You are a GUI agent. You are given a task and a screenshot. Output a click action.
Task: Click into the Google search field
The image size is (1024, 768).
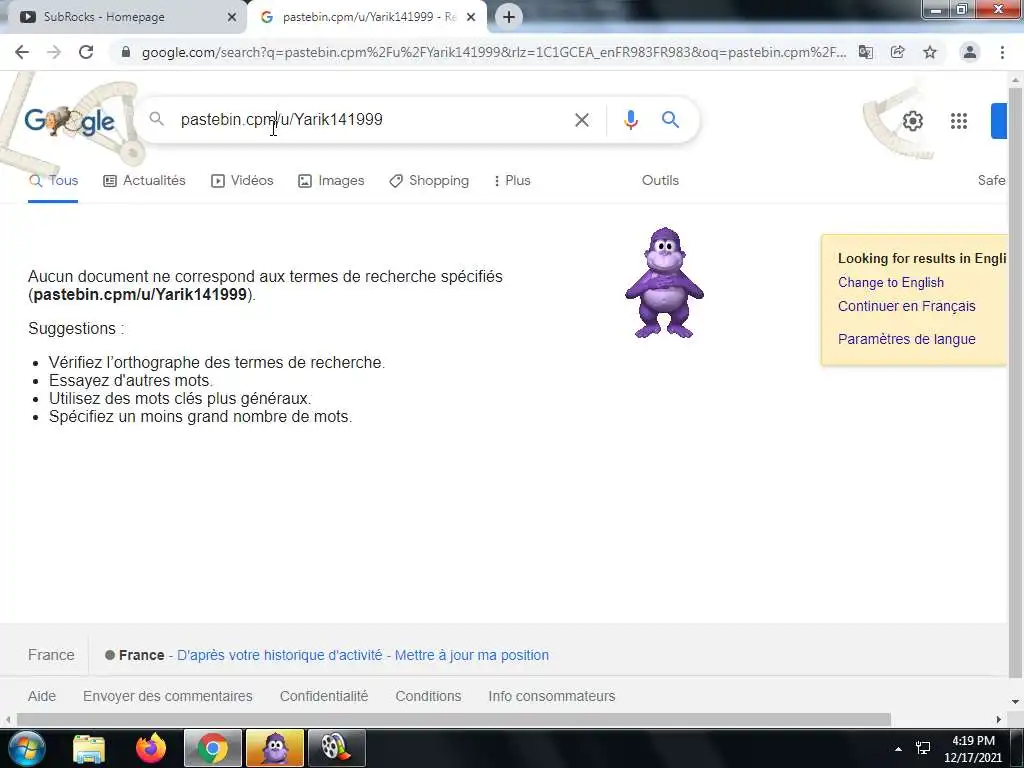pos(372,120)
